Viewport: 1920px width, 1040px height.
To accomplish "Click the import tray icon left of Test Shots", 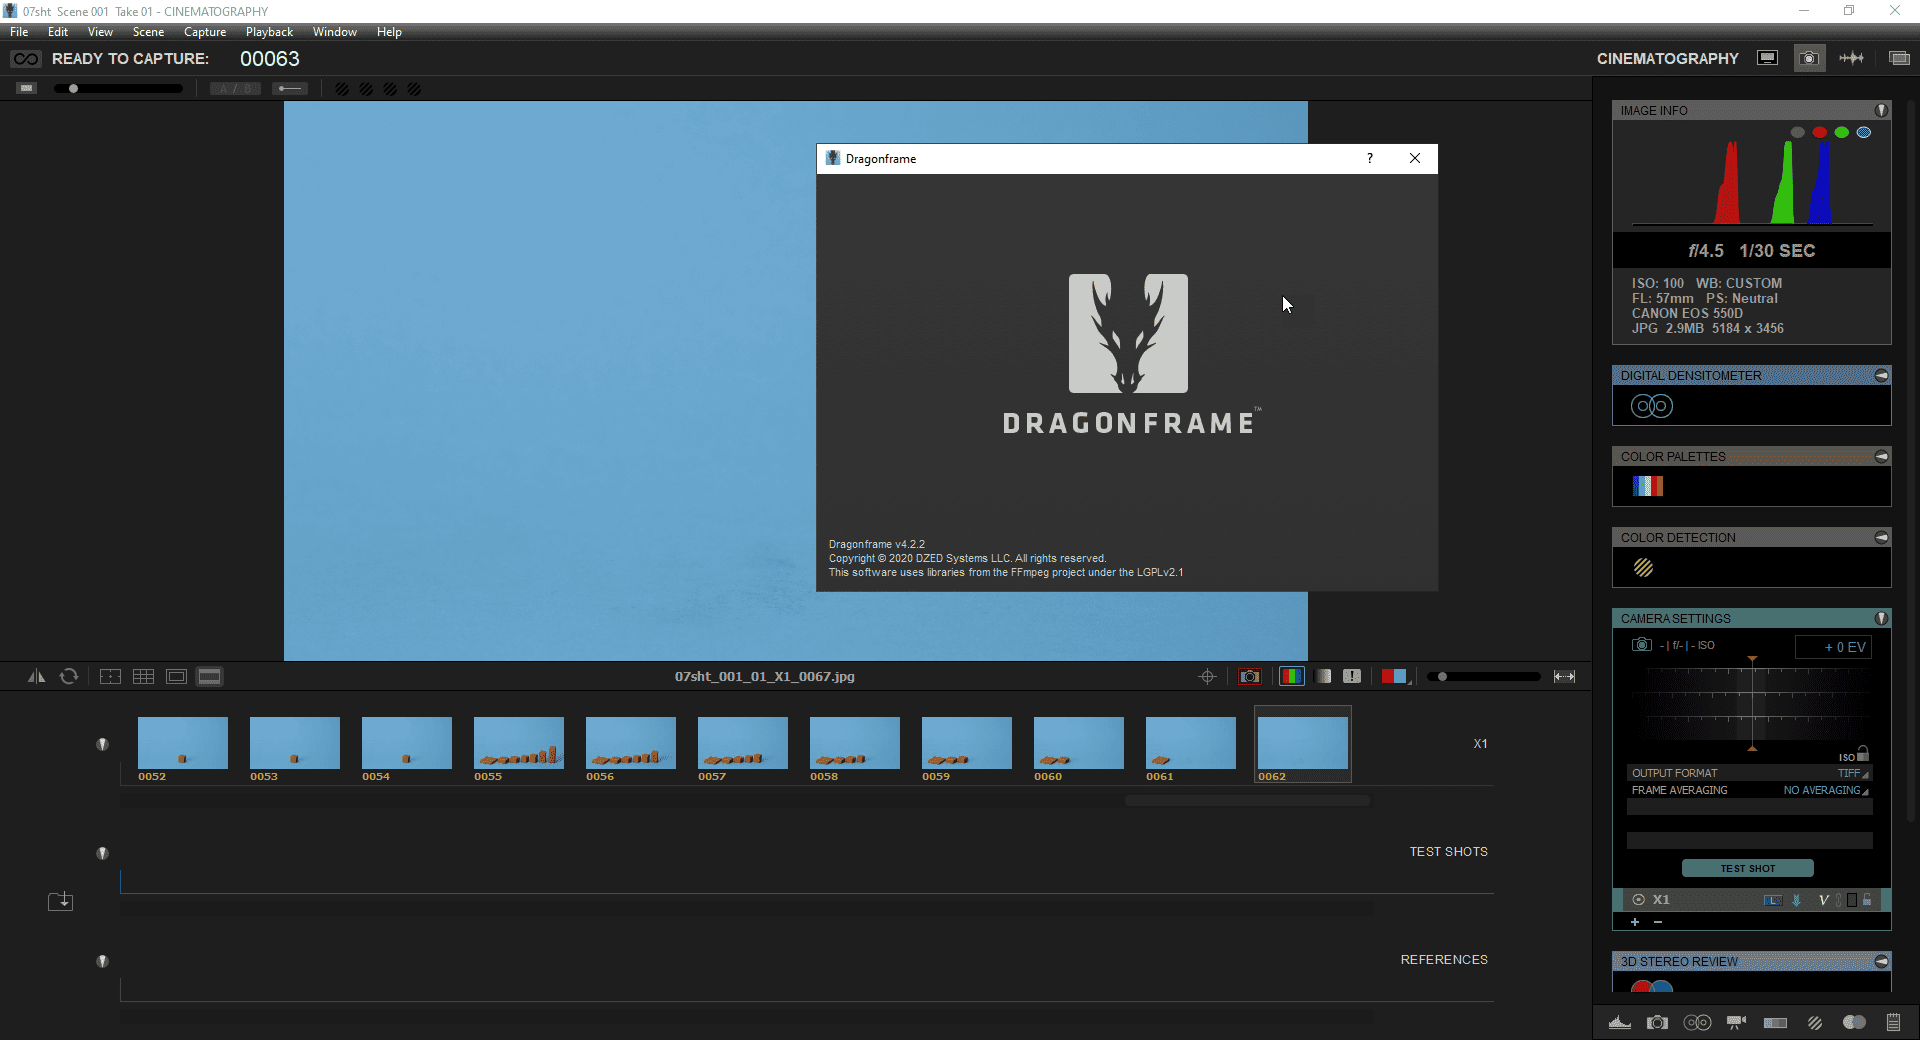I will point(61,901).
